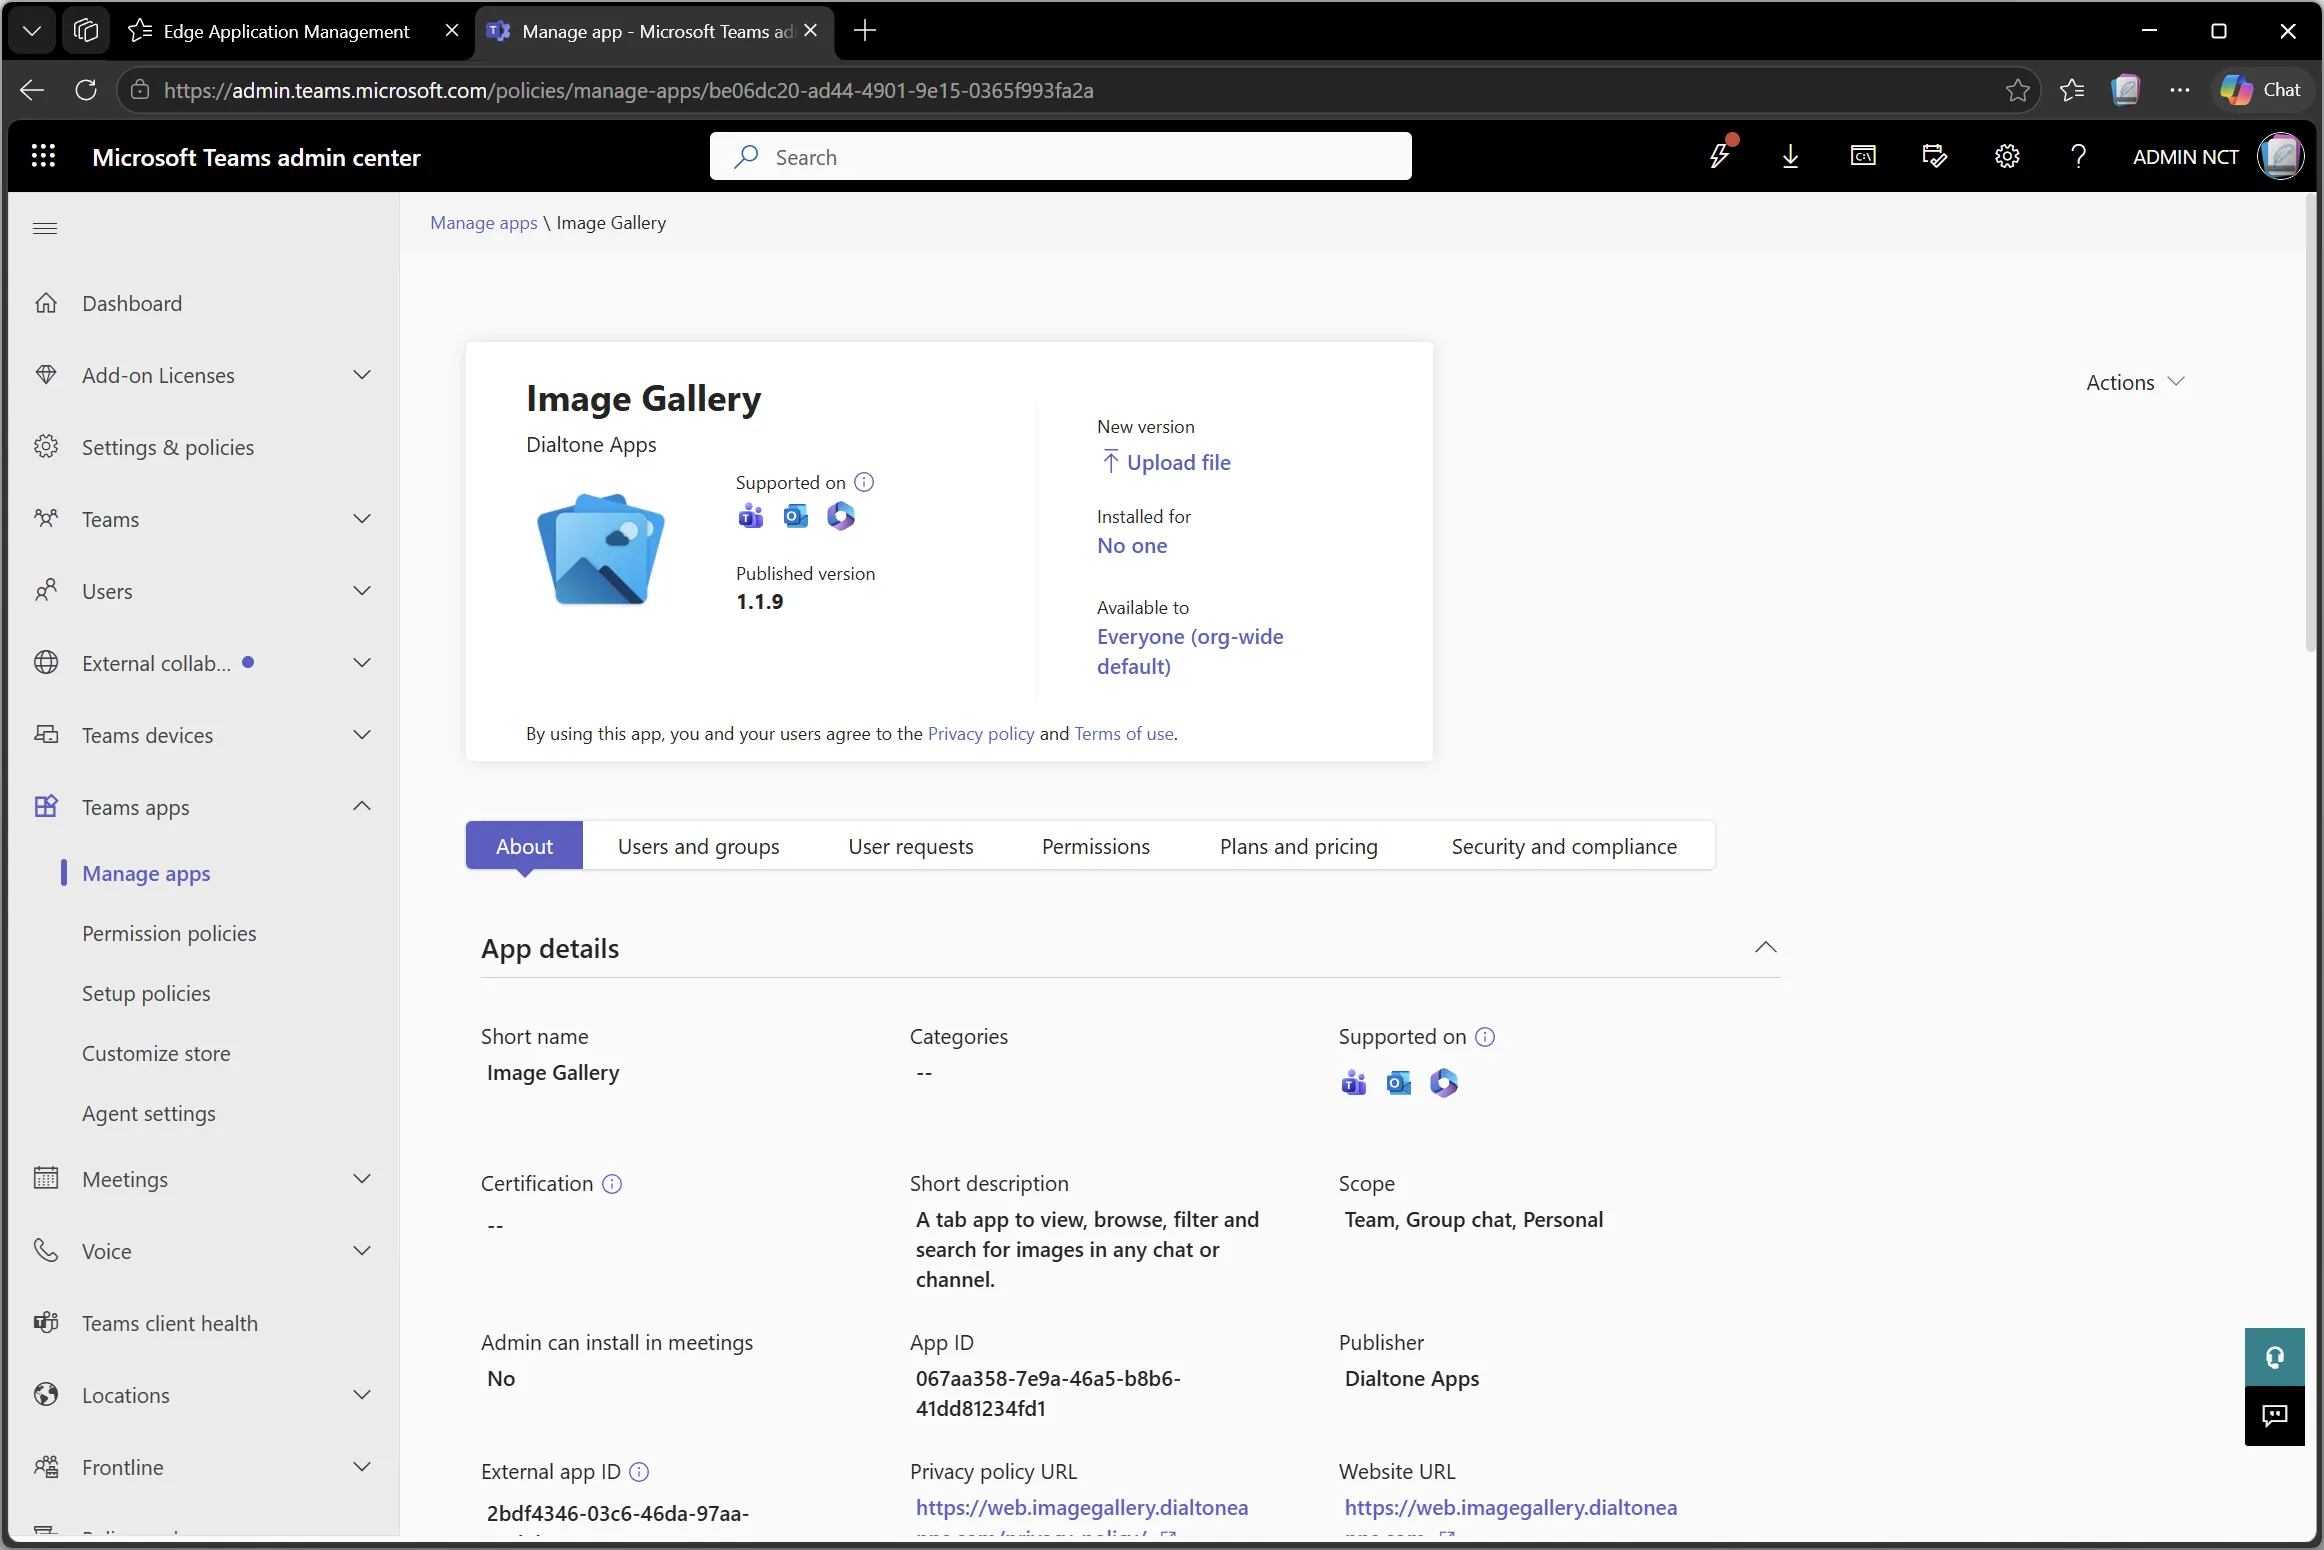
Task: Open the headset support button
Action: (2275, 1357)
